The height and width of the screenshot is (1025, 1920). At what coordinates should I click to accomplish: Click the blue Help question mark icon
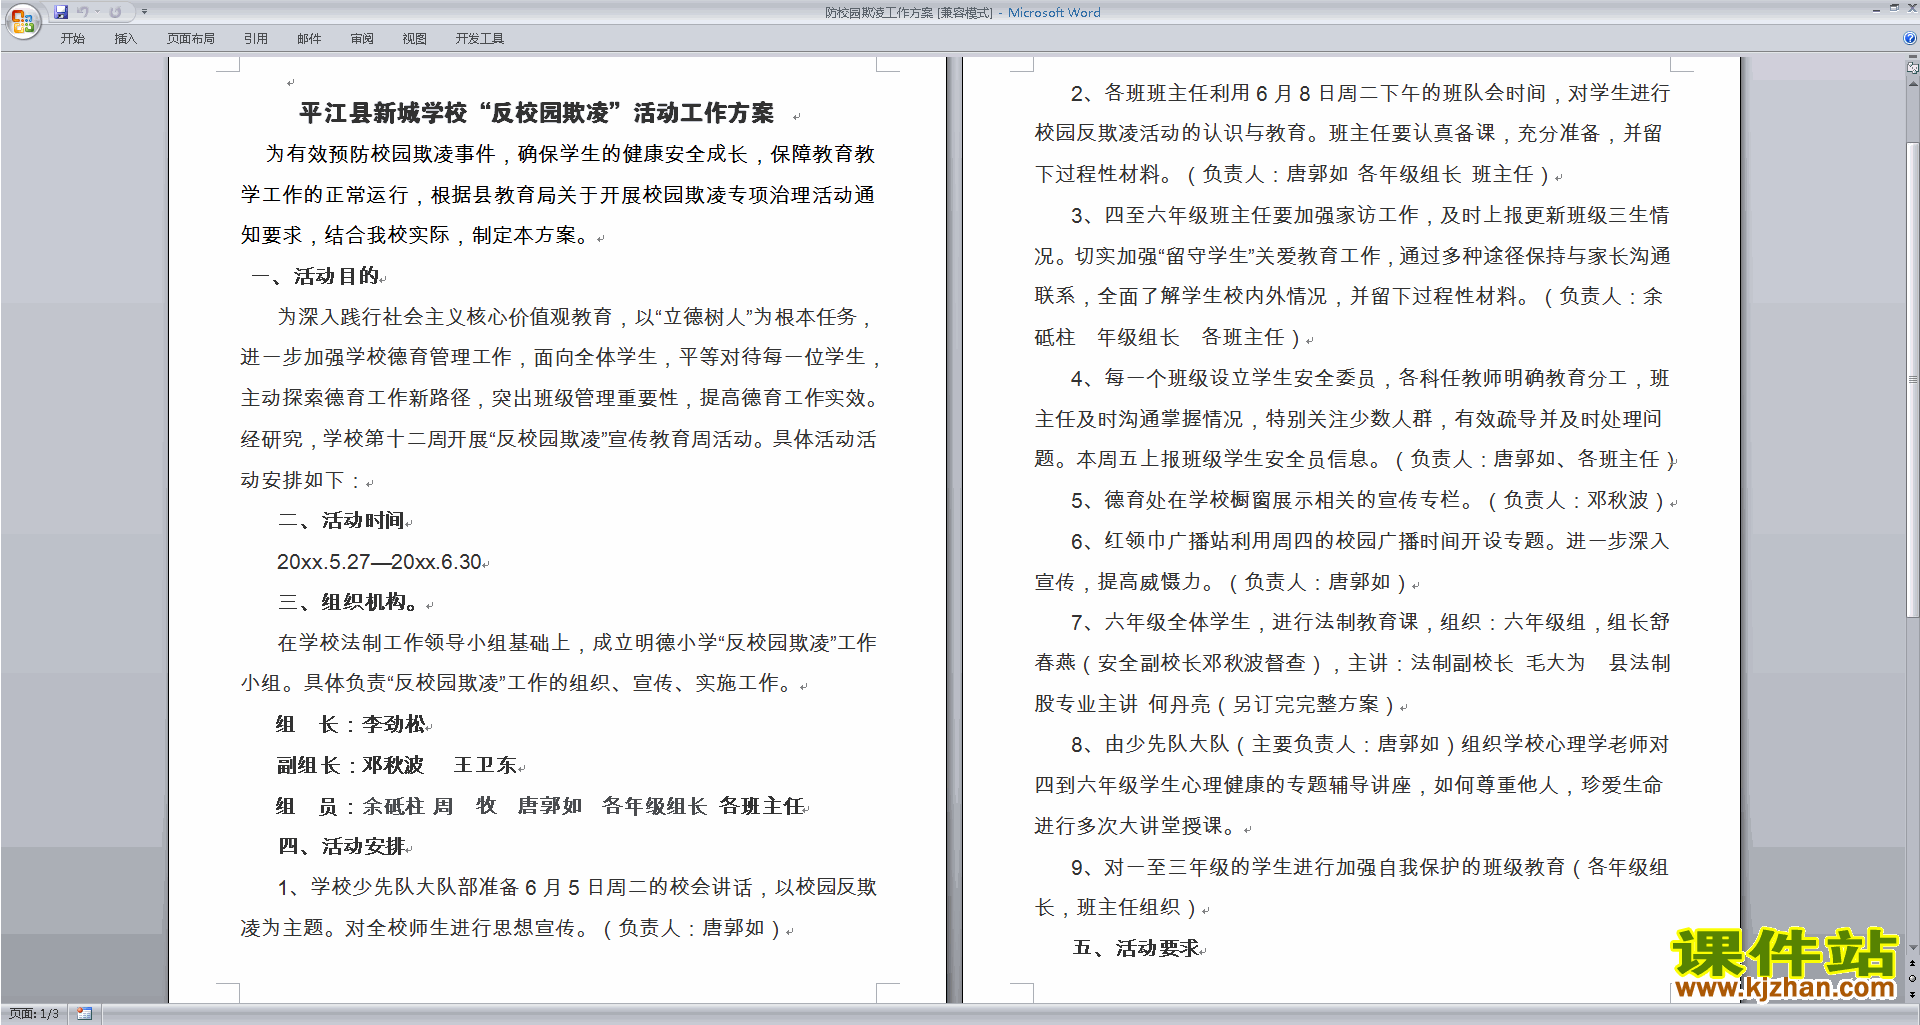point(1910,39)
